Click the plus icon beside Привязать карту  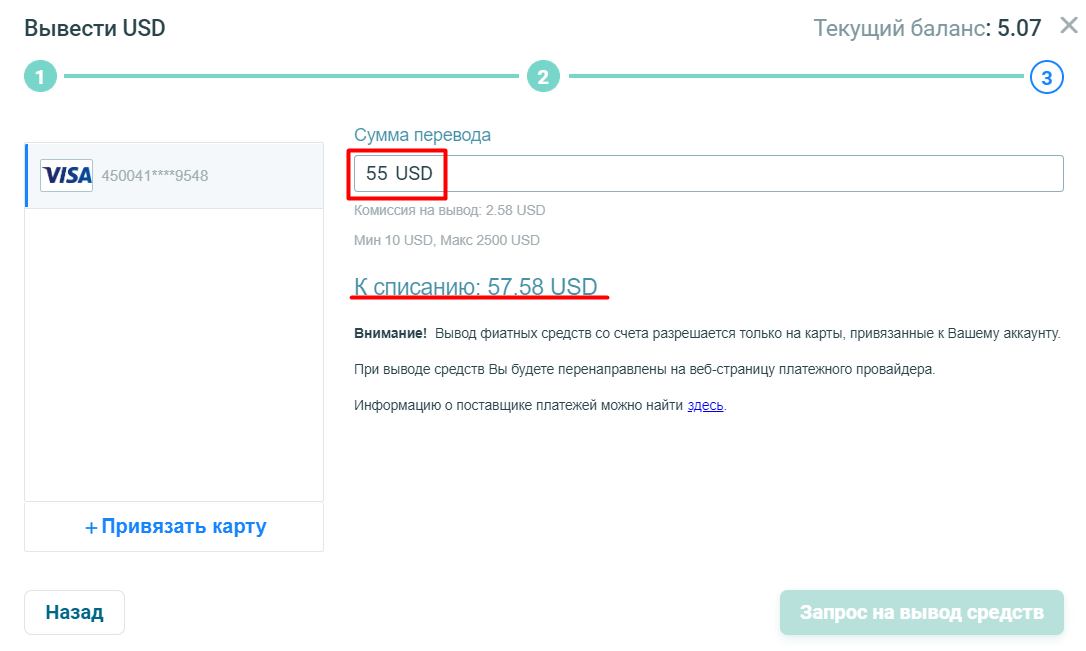pos(91,527)
